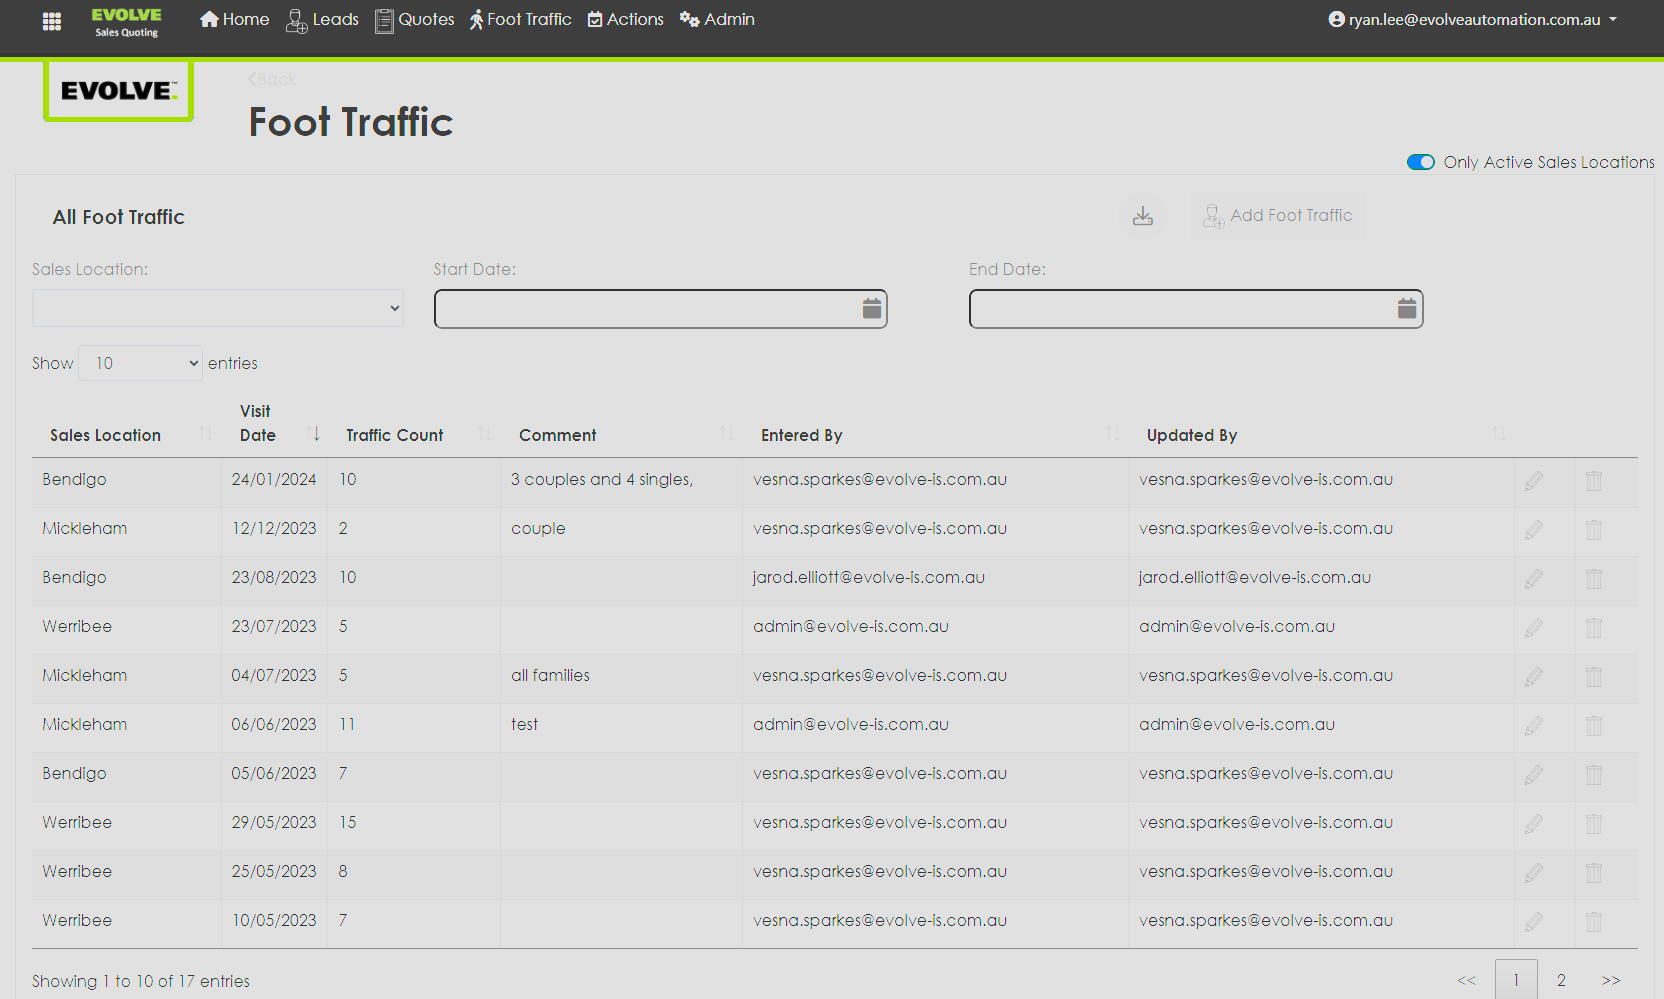Click the Add Foot Traffic button

(x=1277, y=216)
